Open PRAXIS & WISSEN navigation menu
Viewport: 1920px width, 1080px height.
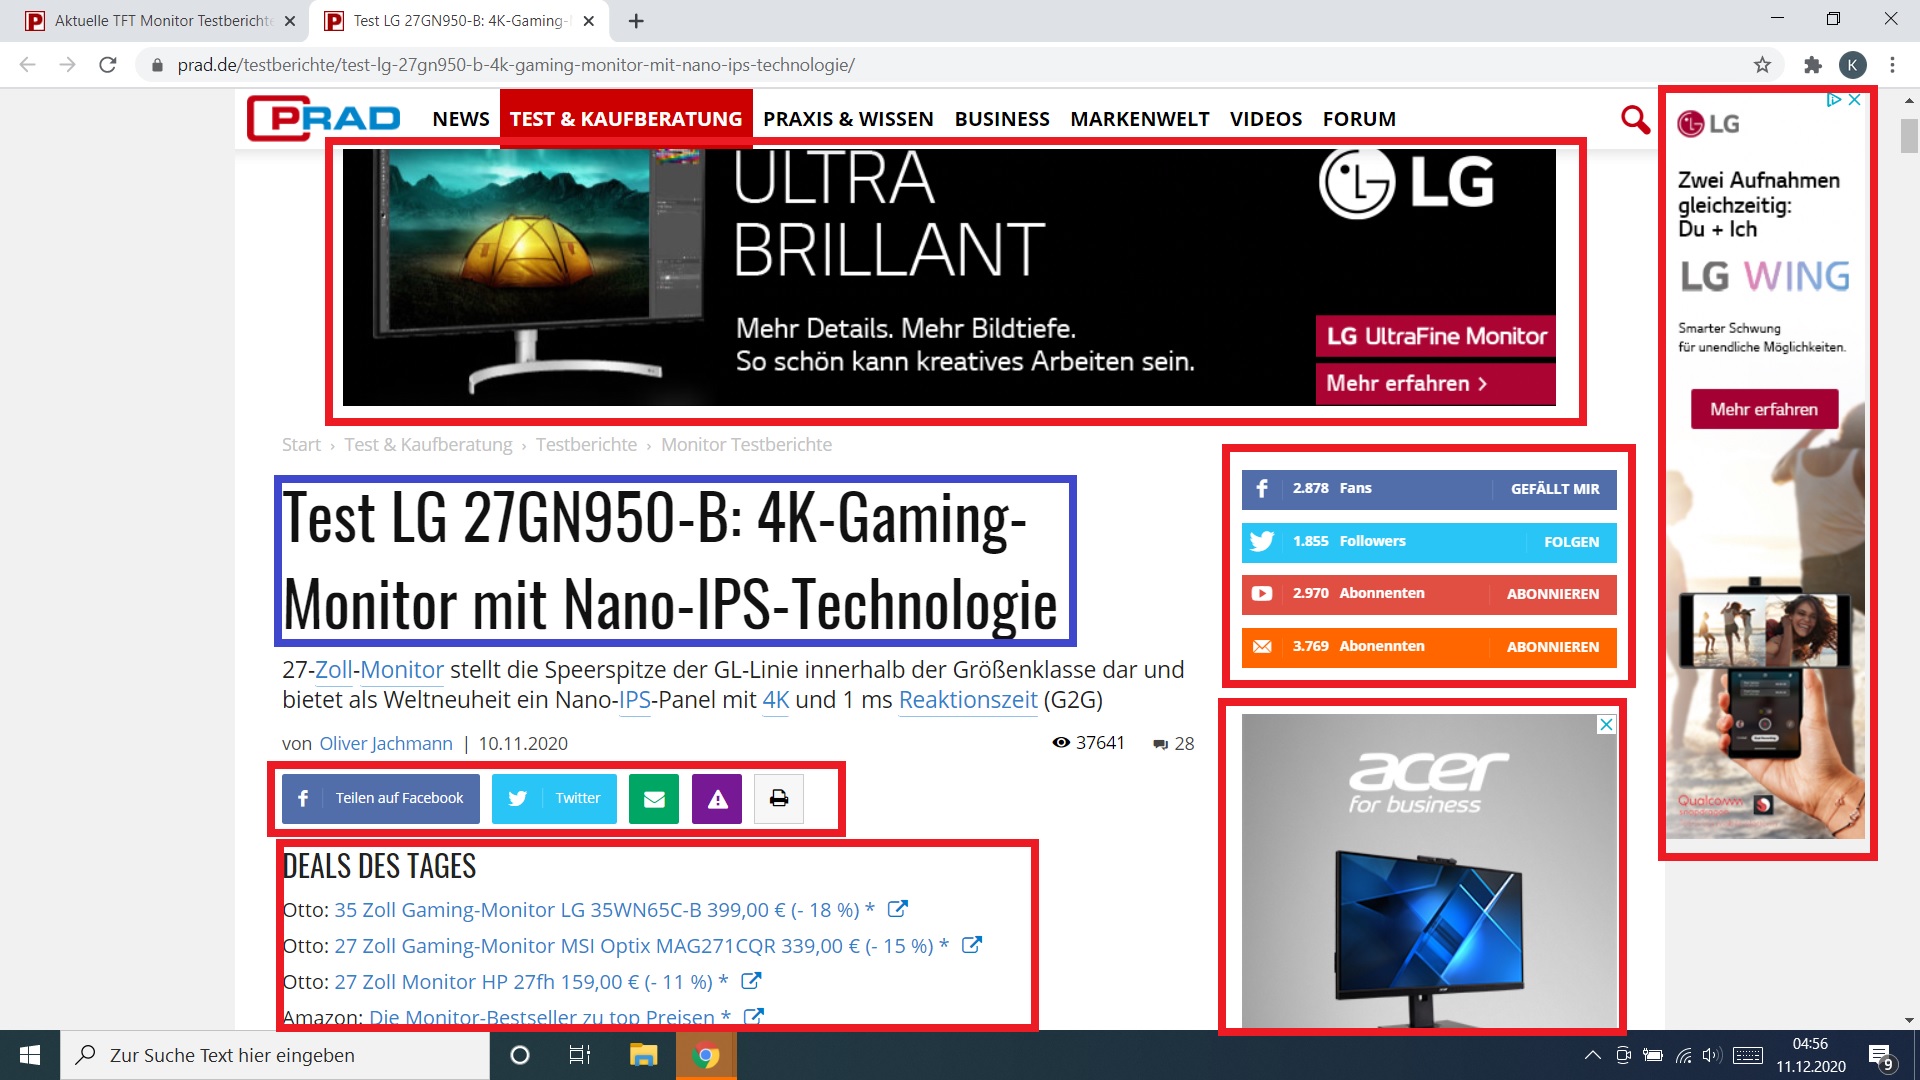[848, 119]
